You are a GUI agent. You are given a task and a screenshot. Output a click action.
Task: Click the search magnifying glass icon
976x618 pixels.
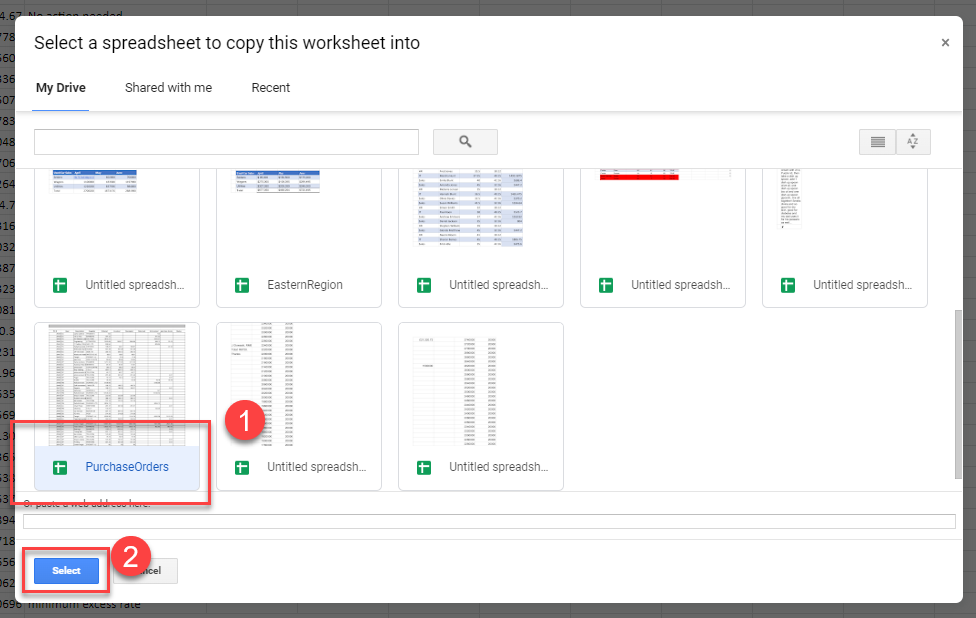[x=464, y=141]
